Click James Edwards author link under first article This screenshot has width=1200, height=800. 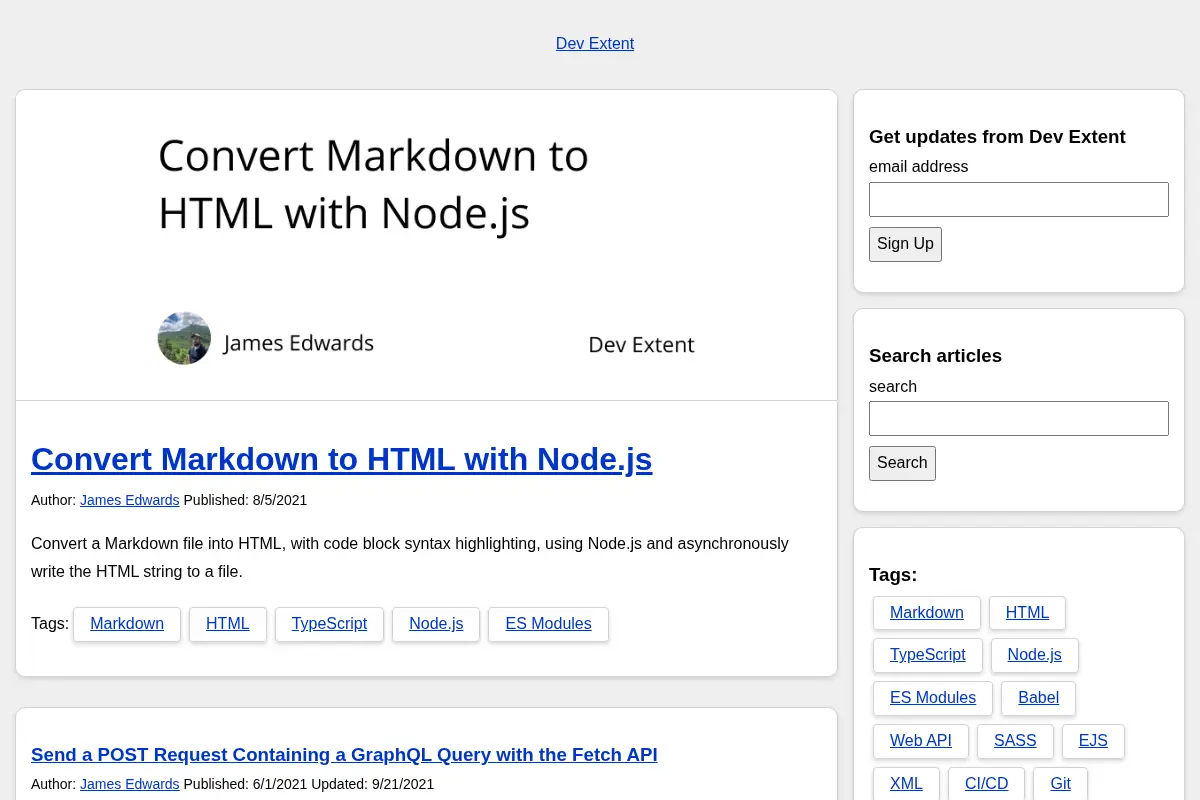tap(130, 500)
